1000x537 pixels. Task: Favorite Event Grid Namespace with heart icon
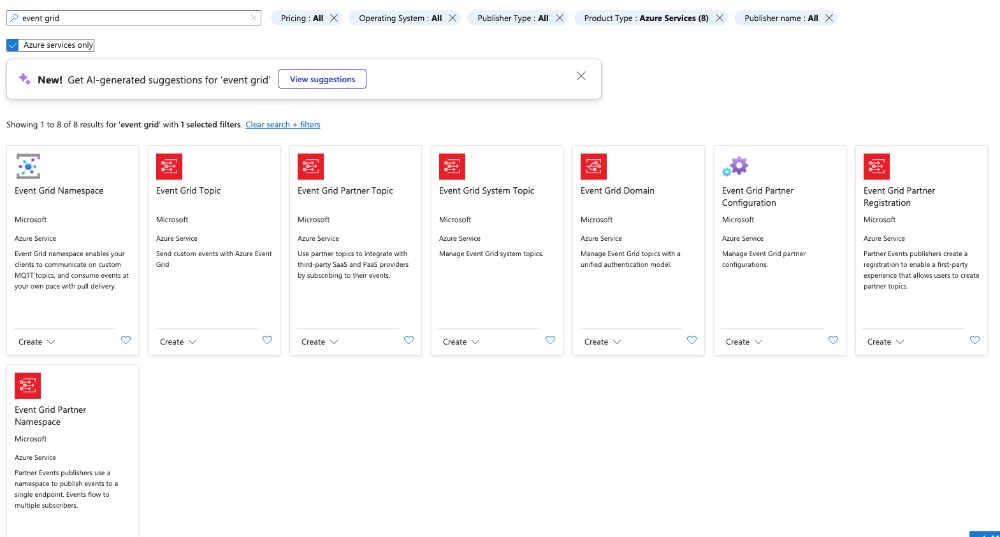[126, 340]
